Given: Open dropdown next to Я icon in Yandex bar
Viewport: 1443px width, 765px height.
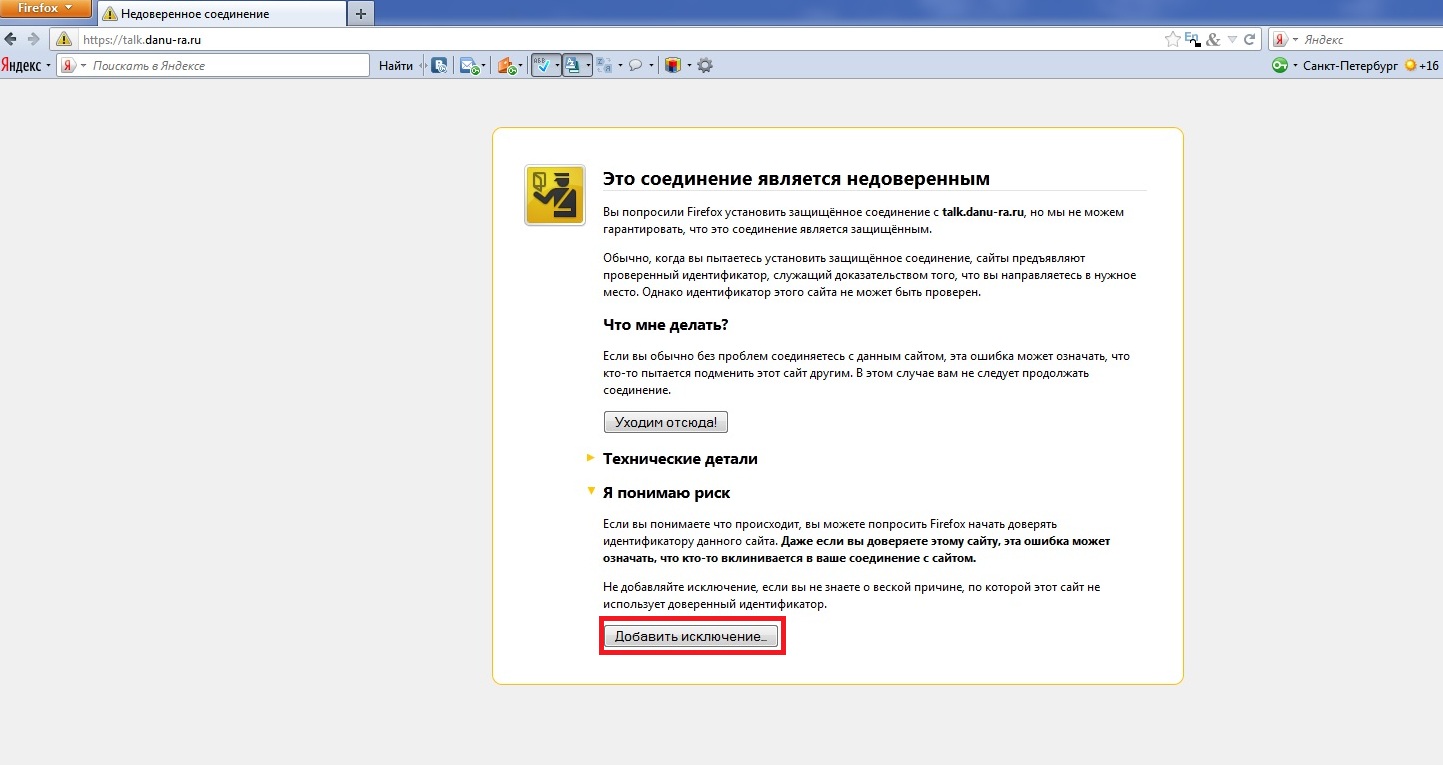Looking at the screenshot, I should click(83, 65).
